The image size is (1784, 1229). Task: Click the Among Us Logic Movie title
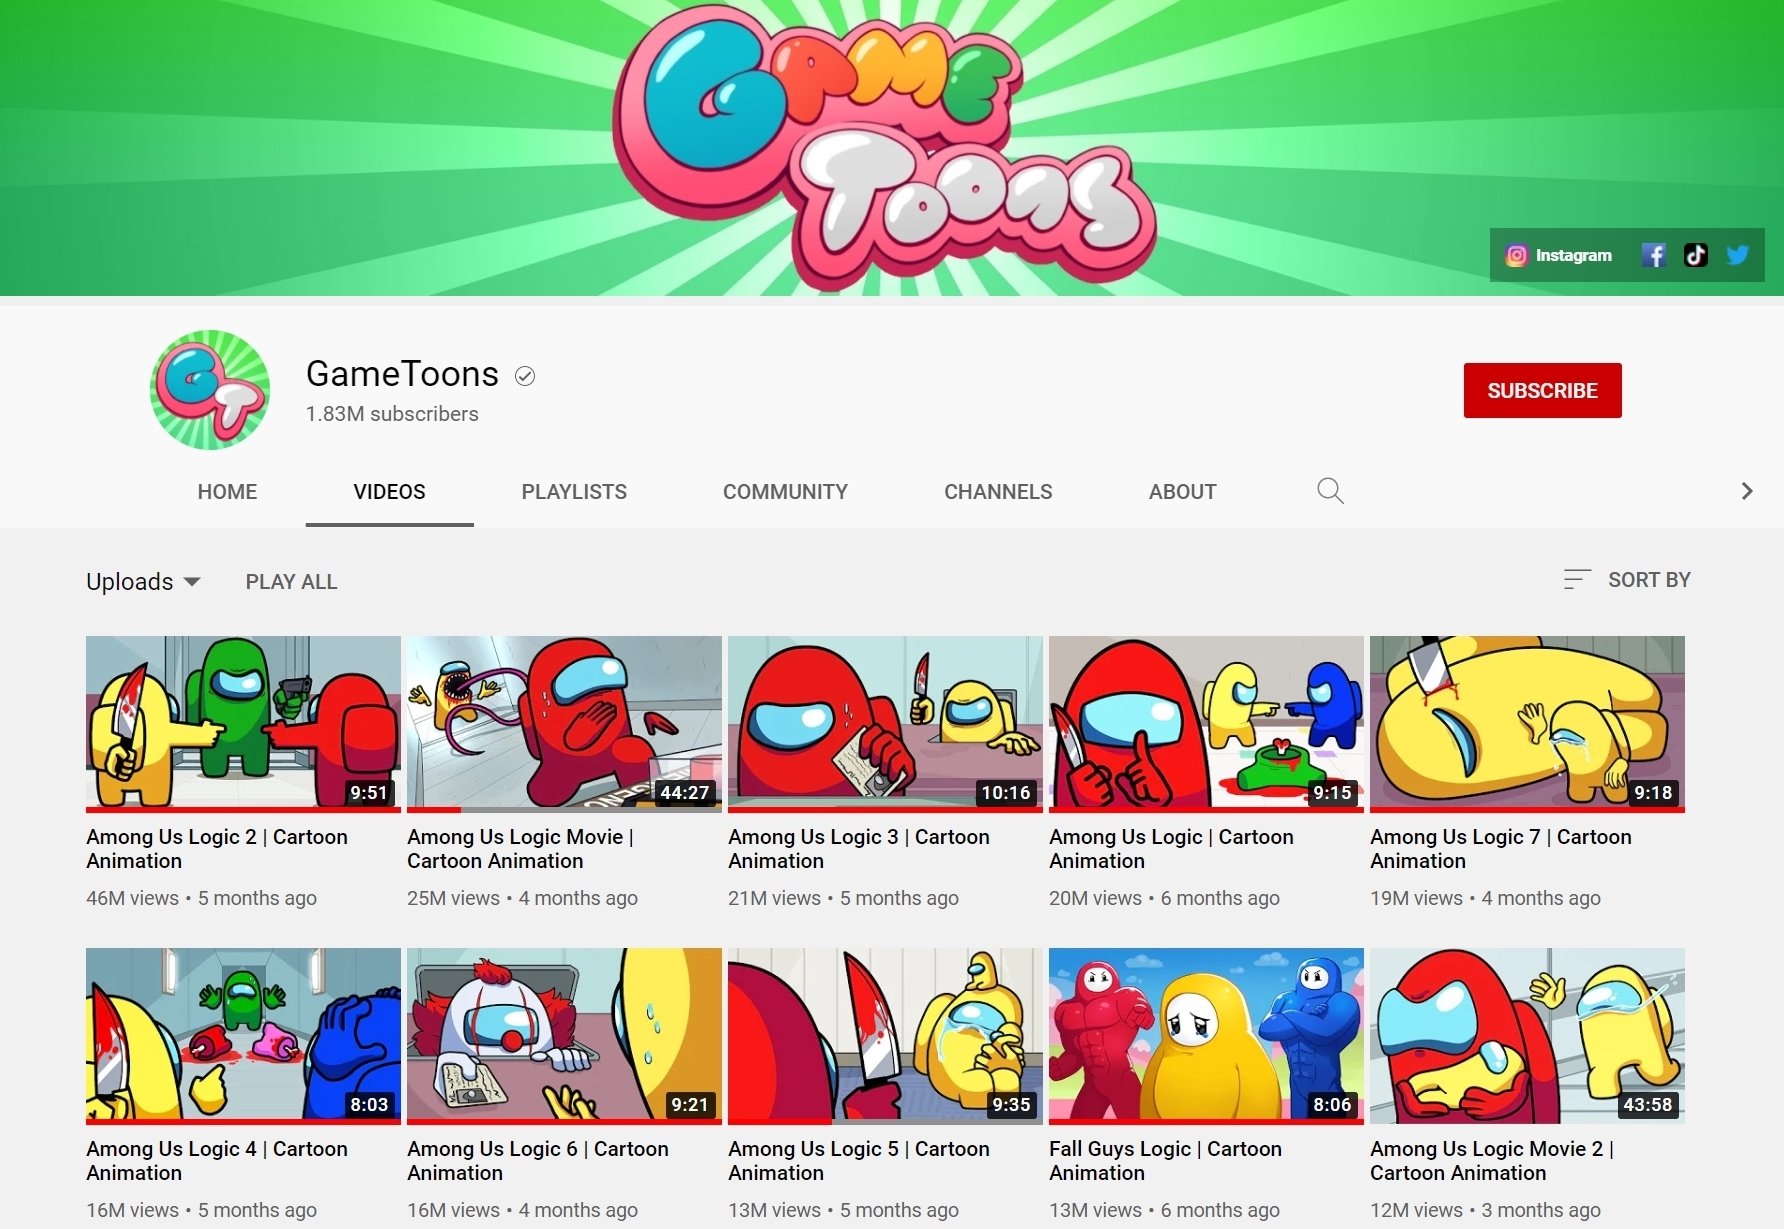click(520, 848)
